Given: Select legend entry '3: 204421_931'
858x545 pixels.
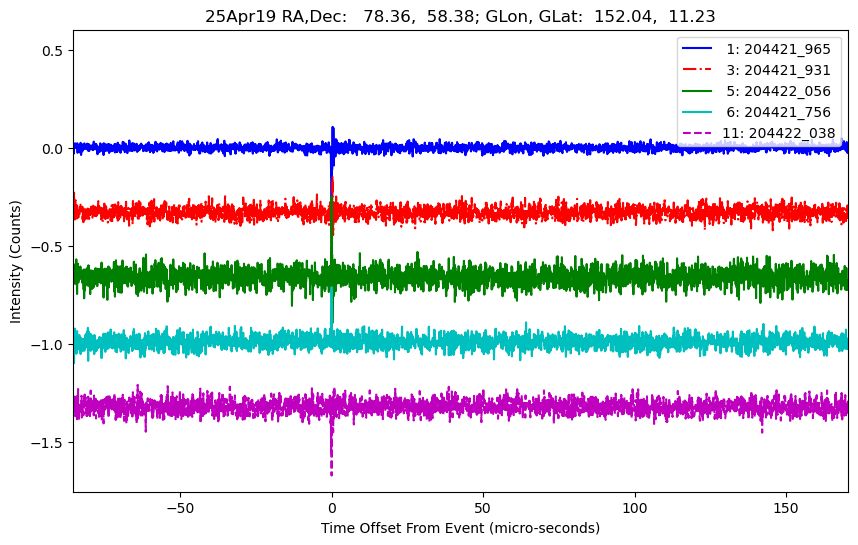Looking at the screenshot, I should click(x=778, y=70).
